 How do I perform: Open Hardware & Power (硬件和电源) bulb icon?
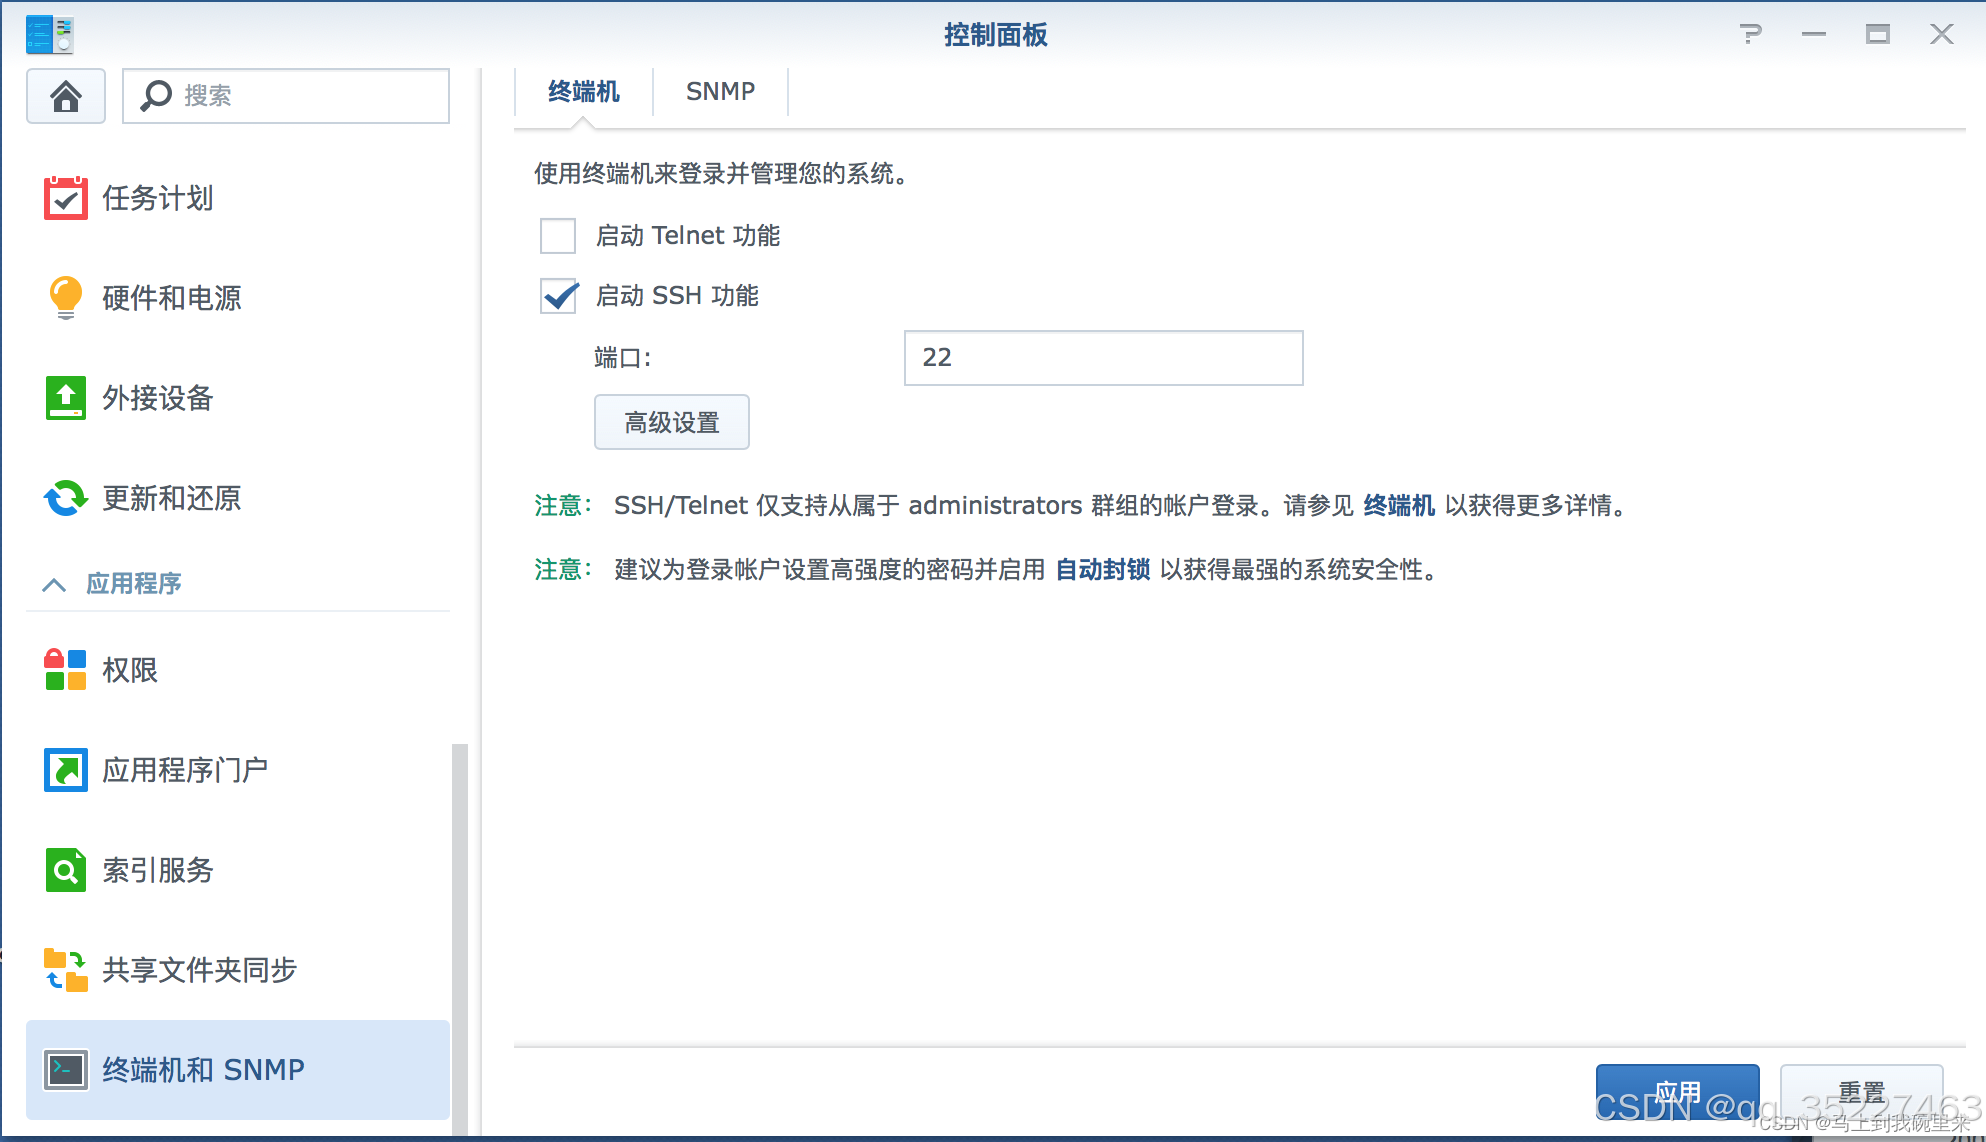coord(66,298)
